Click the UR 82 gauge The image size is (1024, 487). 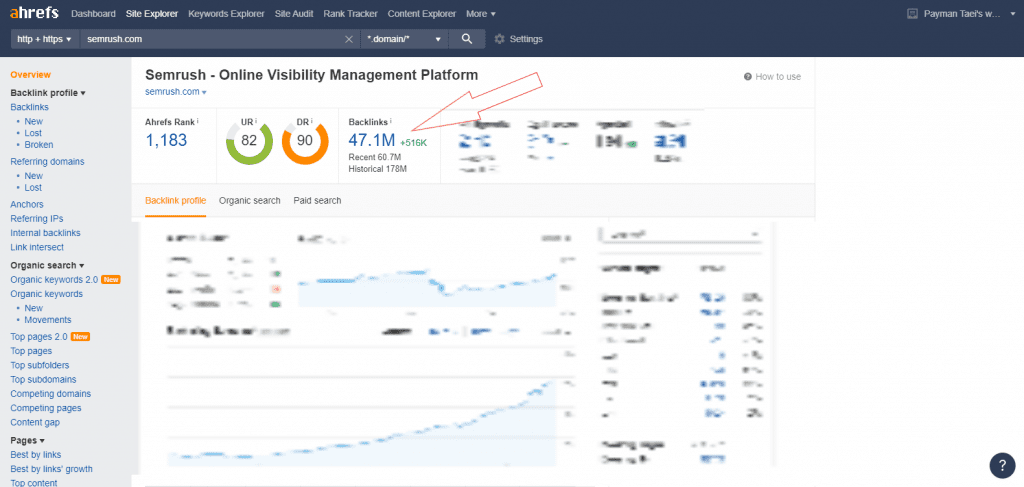pos(249,141)
